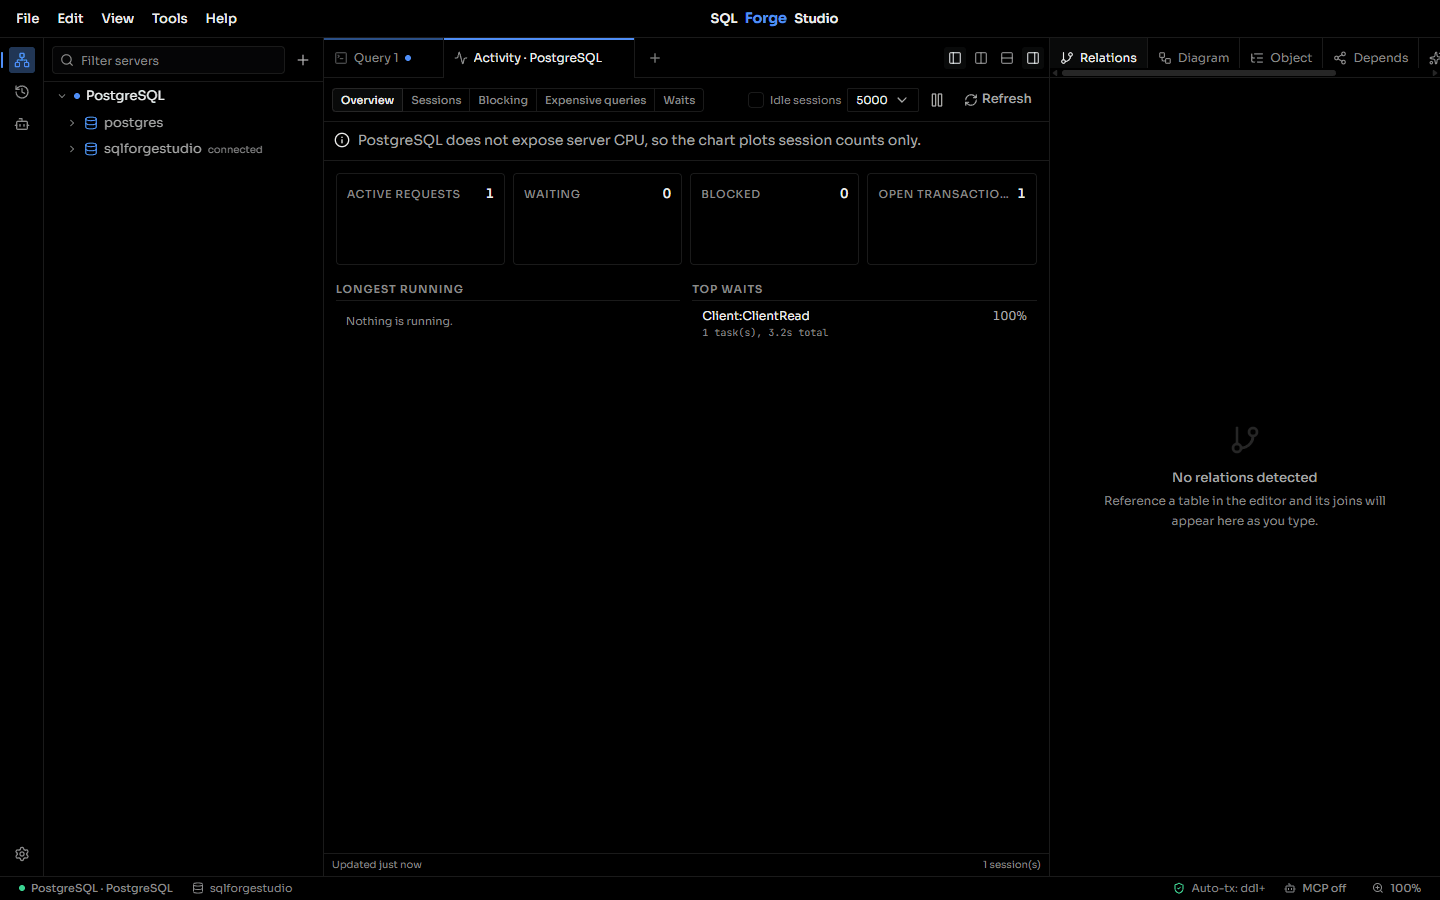This screenshot has width=1440, height=900.
Task: Add a new server with plus icon
Action: tap(303, 60)
